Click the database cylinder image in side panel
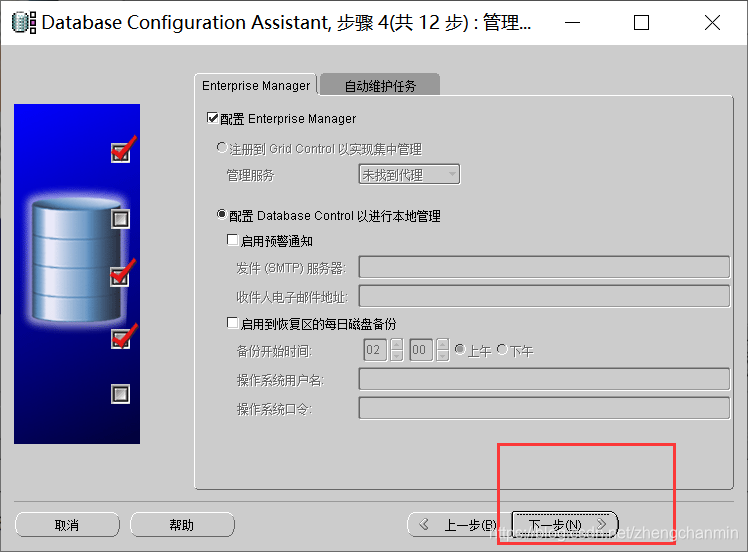The height and width of the screenshot is (552, 748). [x=76, y=260]
